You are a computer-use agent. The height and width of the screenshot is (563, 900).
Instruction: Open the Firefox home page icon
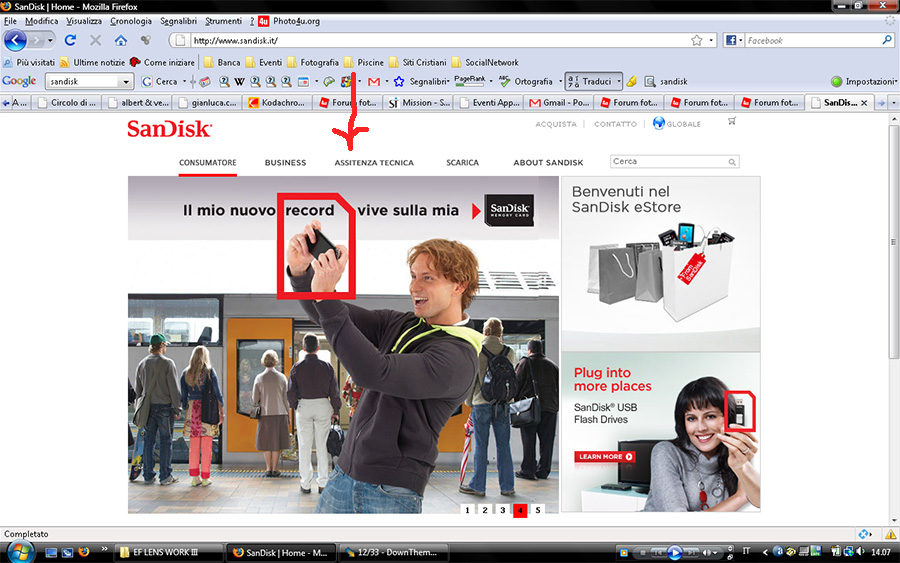pos(121,40)
